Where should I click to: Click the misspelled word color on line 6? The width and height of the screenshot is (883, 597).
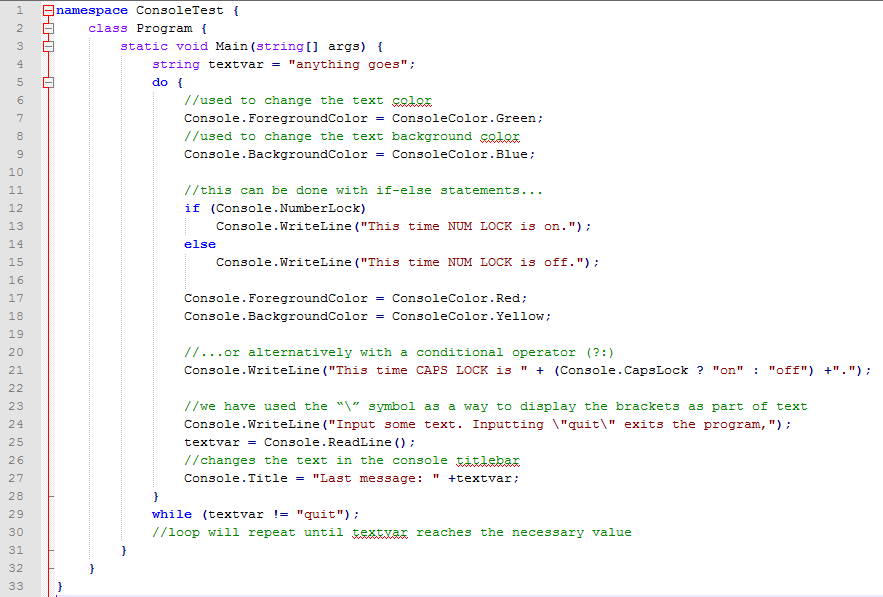pos(412,101)
